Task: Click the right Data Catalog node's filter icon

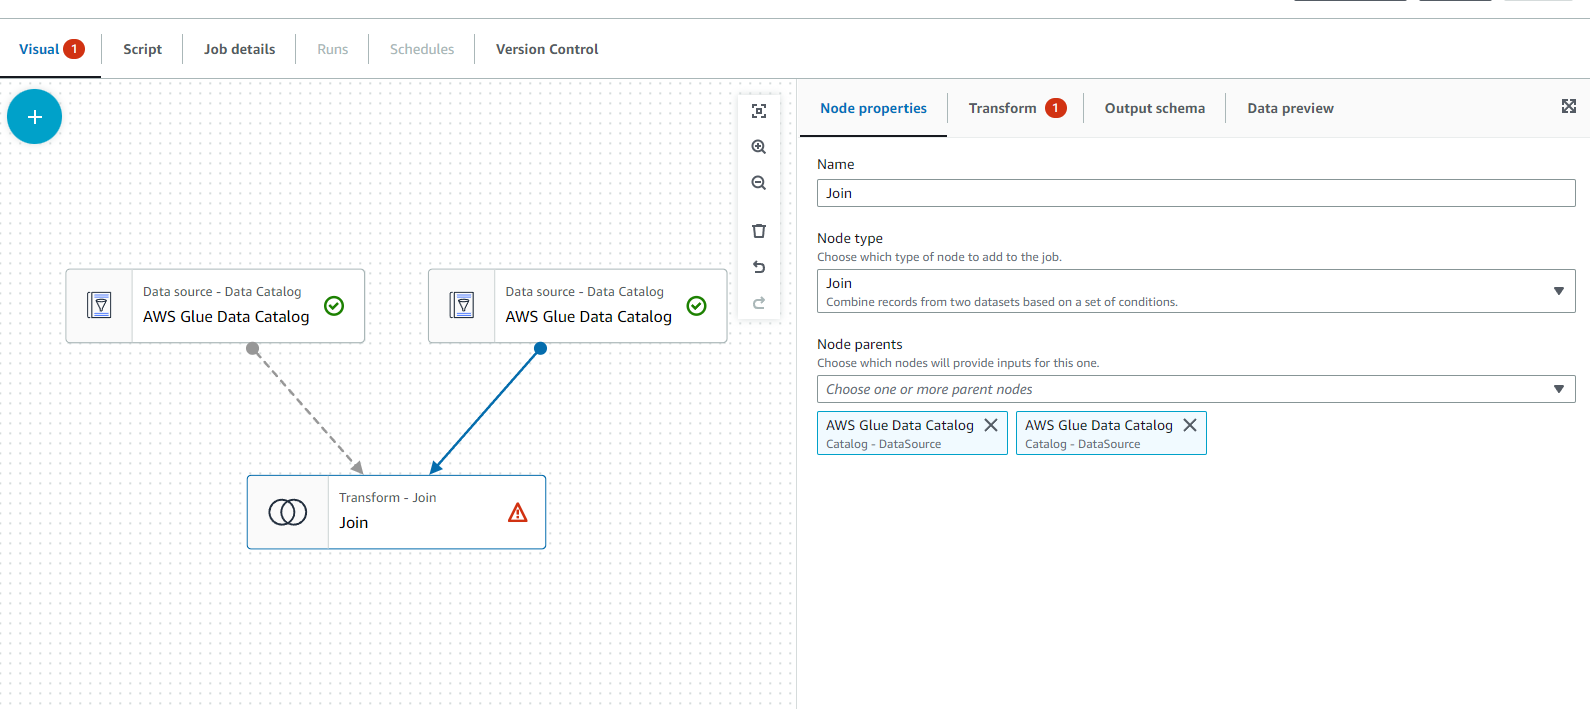Action: point(462,305)
